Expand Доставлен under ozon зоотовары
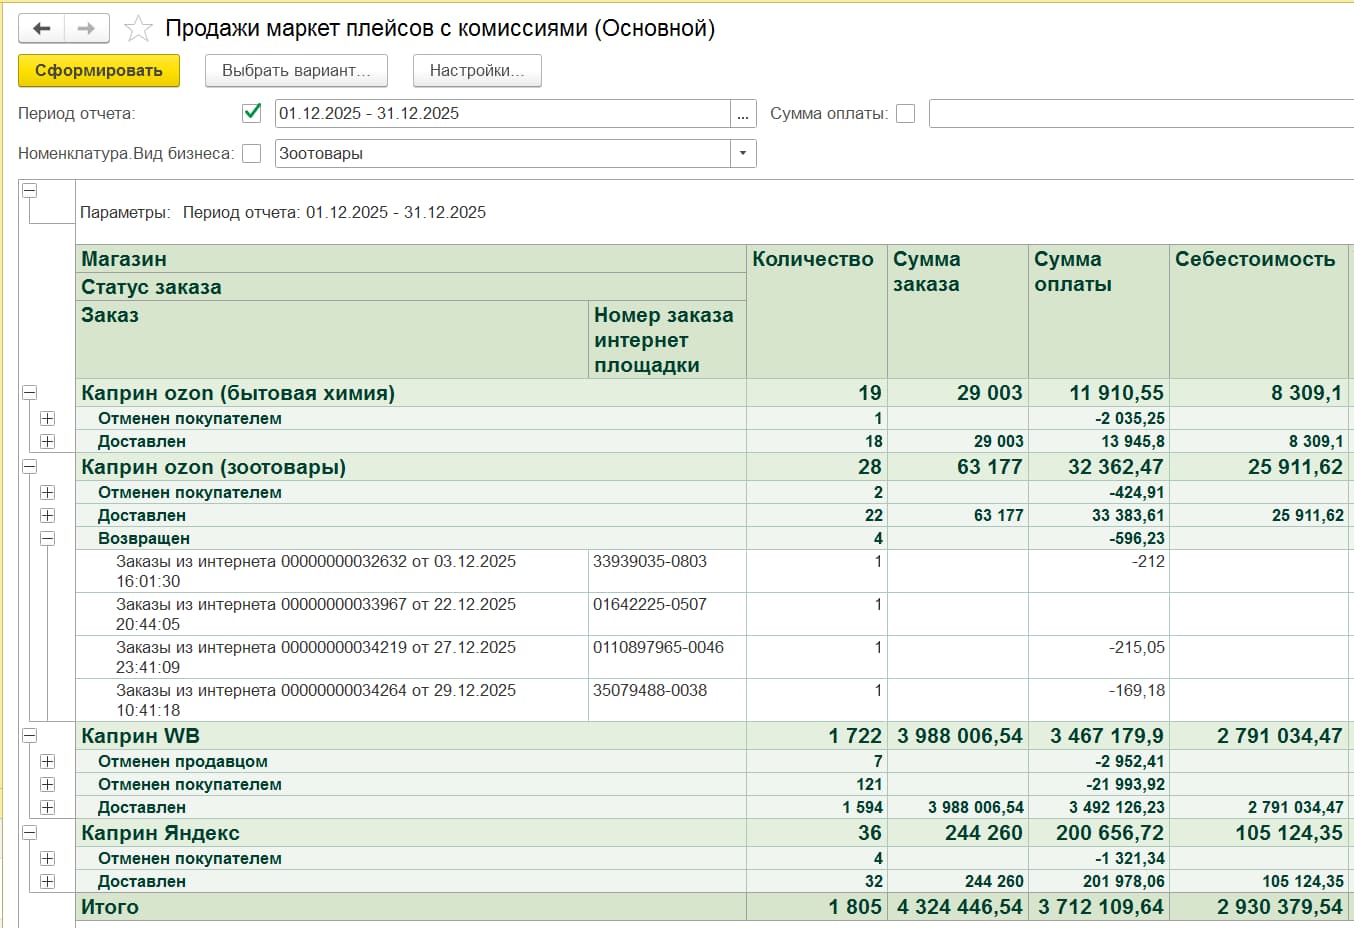Screen dimensions: 1354x928 click(x=47, y=516)
